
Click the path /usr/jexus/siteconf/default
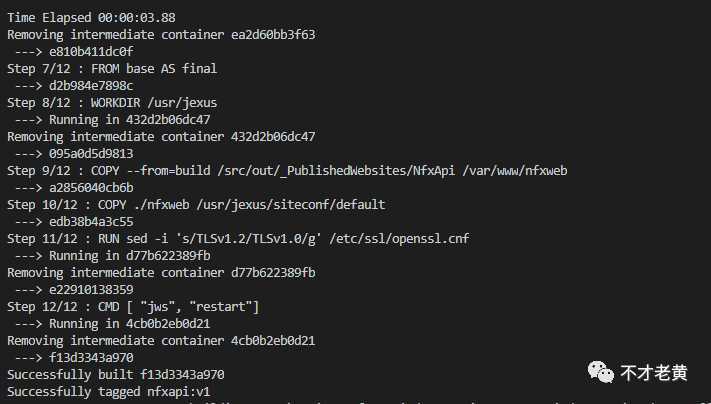click(291, 205)
